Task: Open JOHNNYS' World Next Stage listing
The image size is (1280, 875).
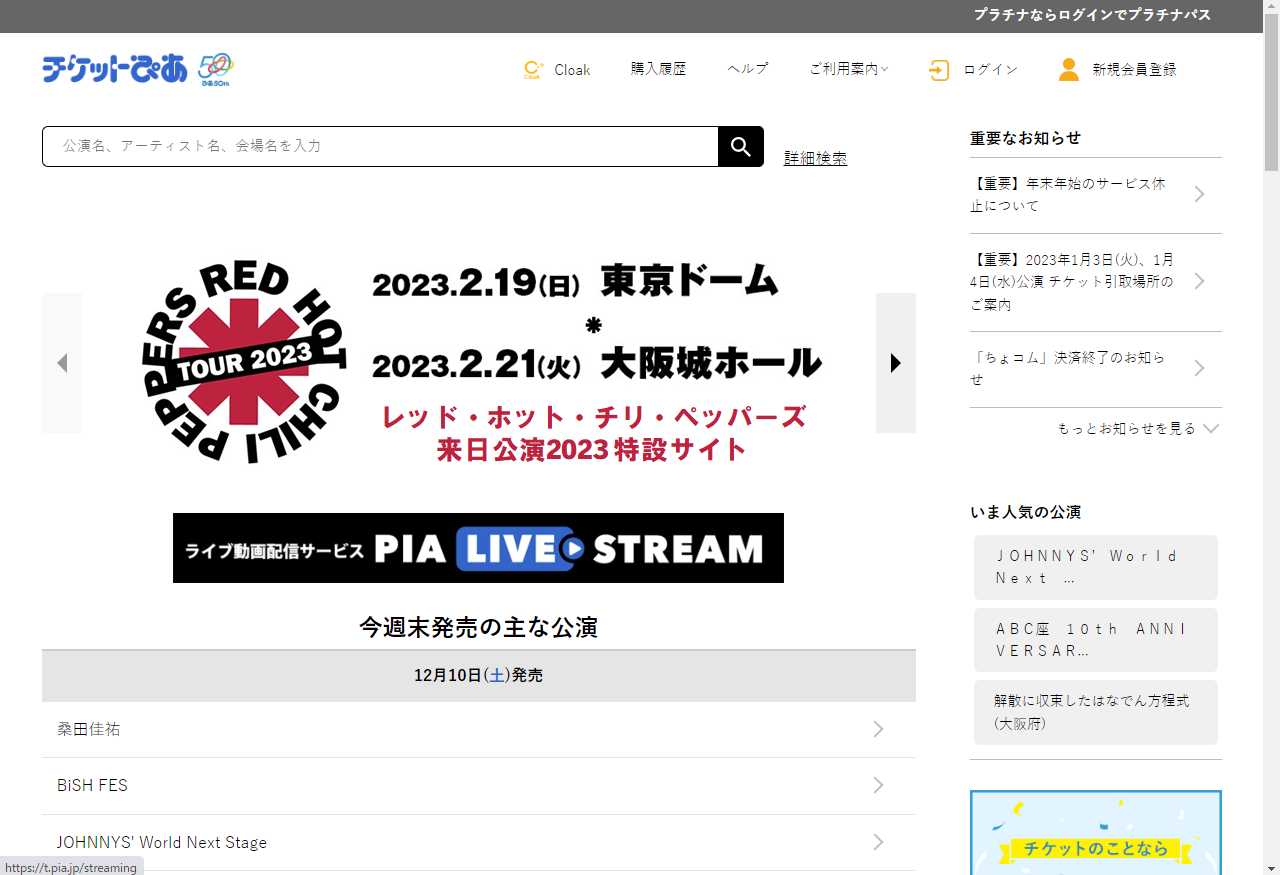Action: coord(479,842)
